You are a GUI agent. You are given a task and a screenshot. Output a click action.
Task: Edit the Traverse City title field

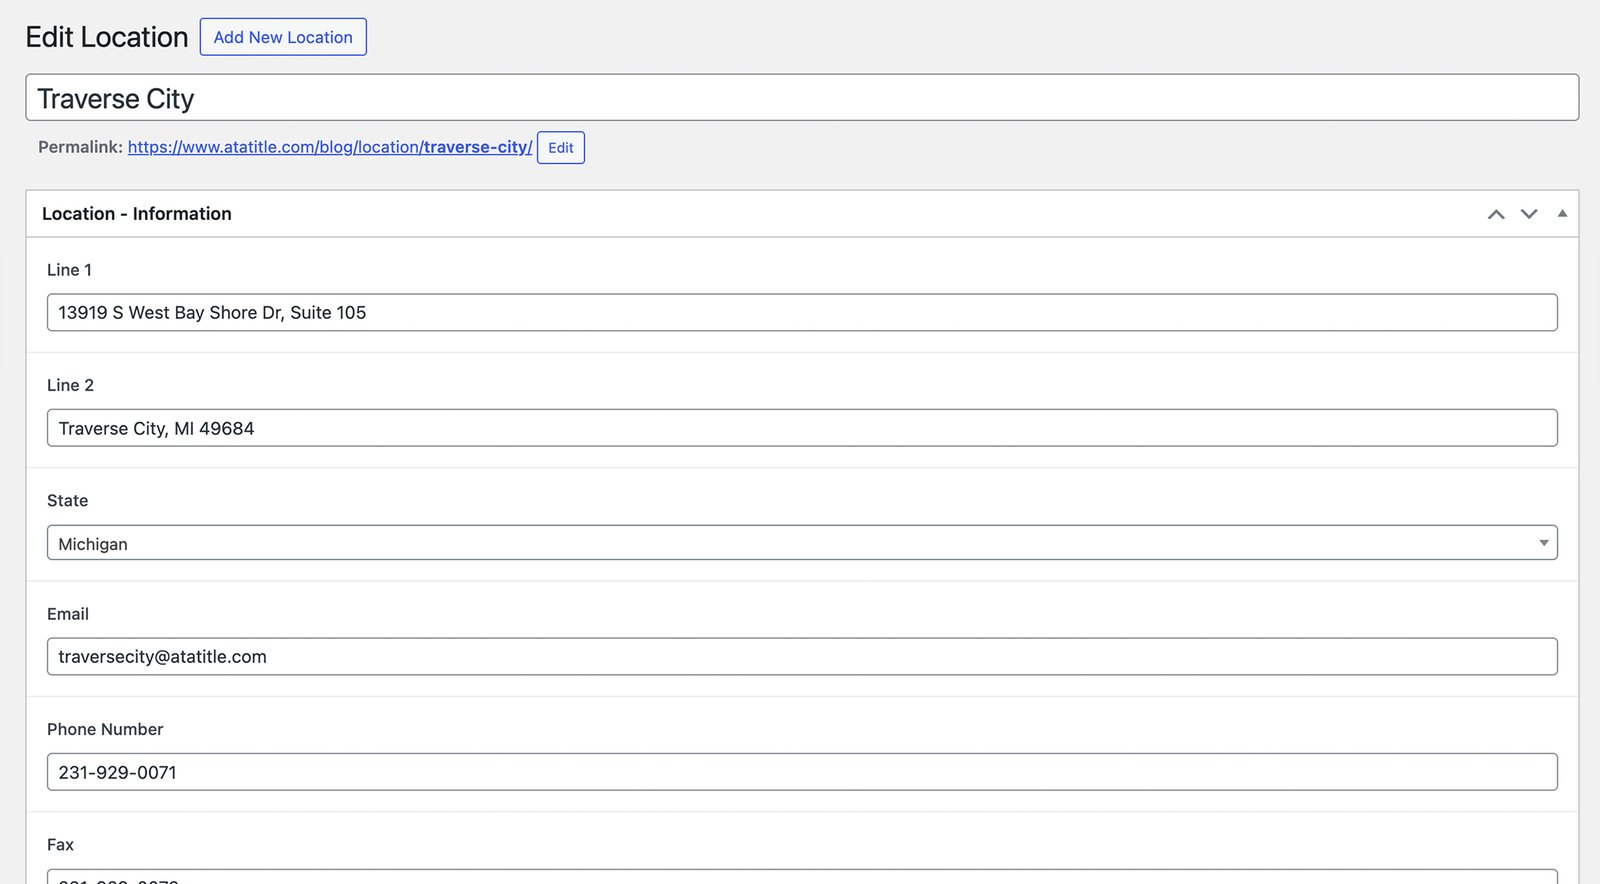[800, 98]
